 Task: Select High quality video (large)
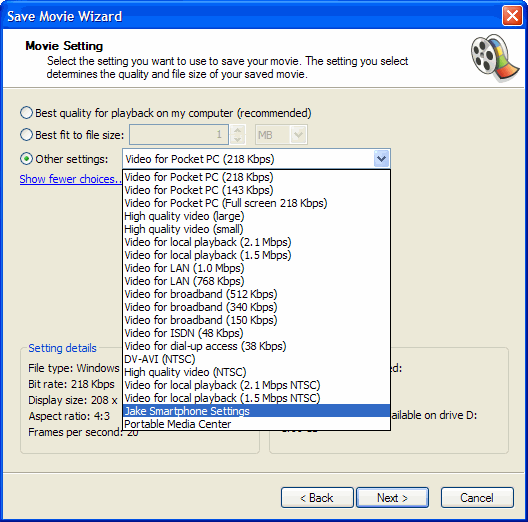tap(256, 216)
